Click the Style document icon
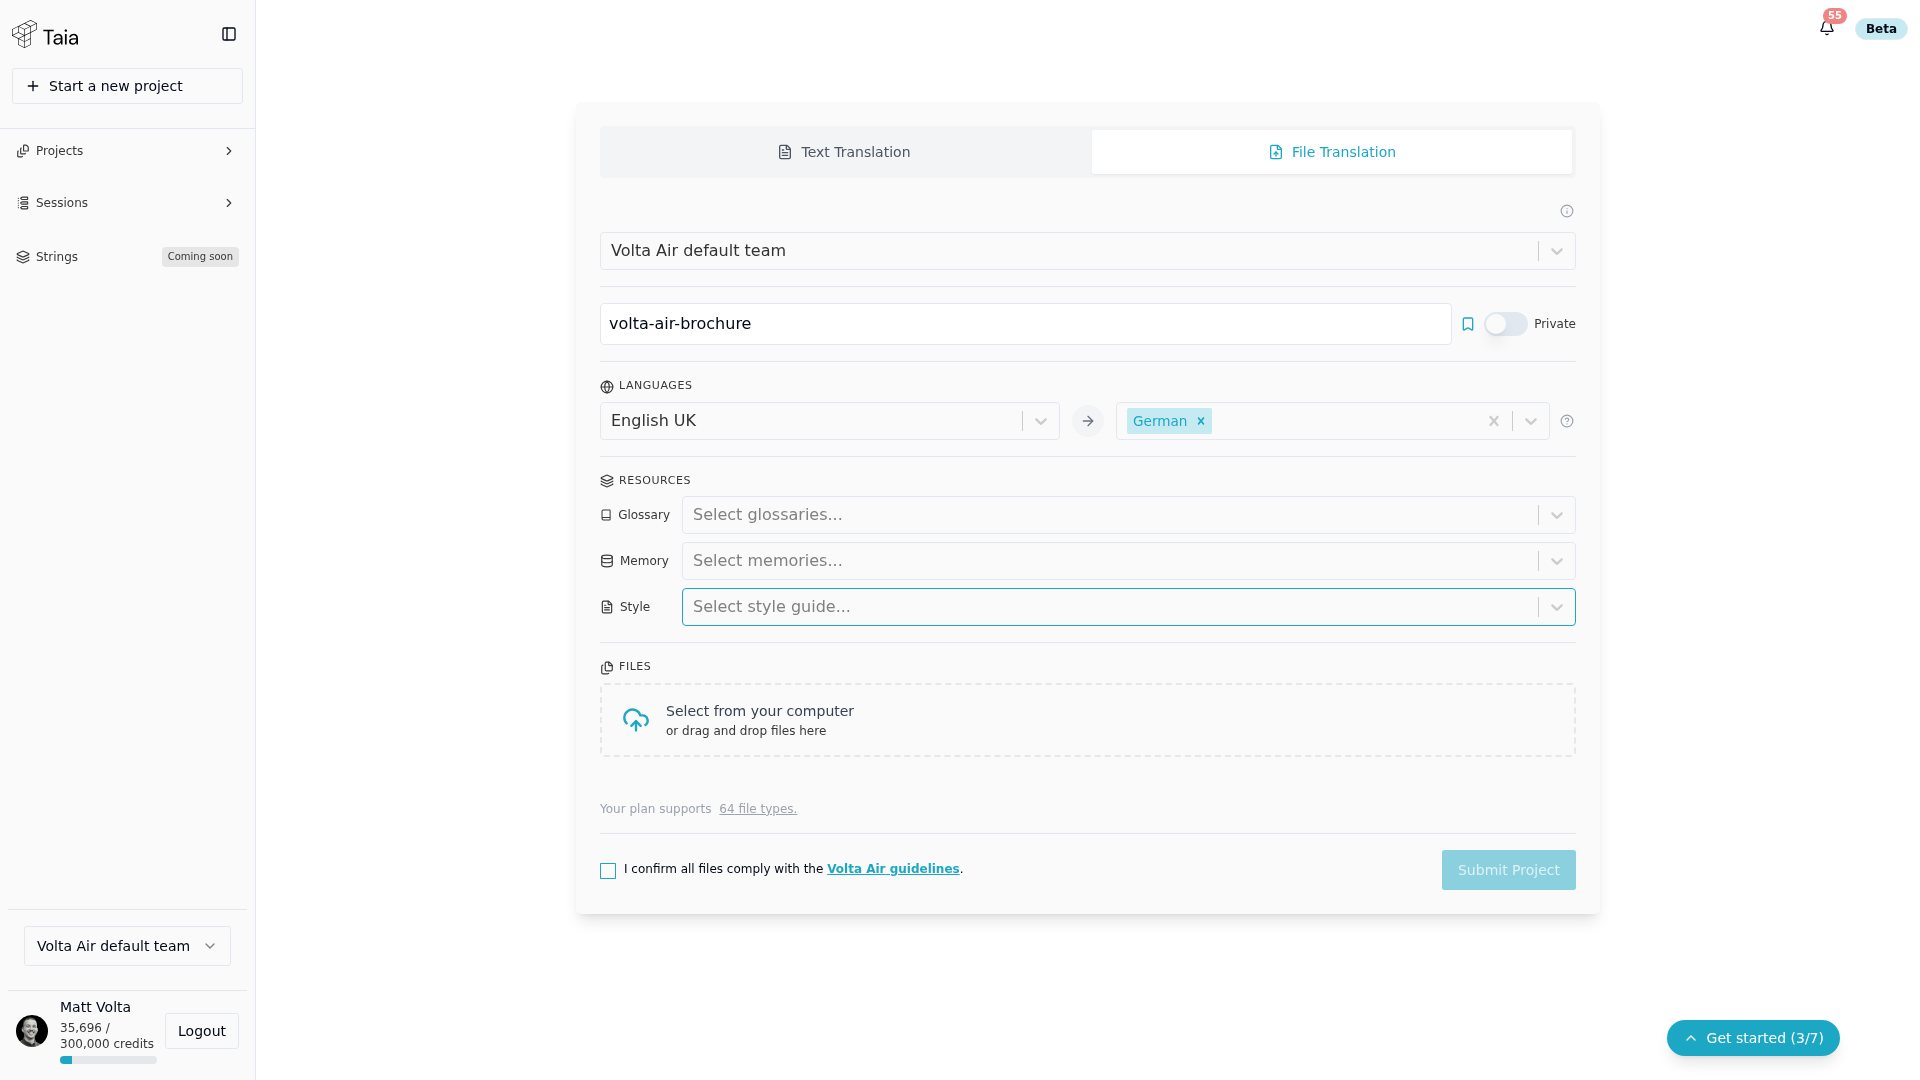 607,607
